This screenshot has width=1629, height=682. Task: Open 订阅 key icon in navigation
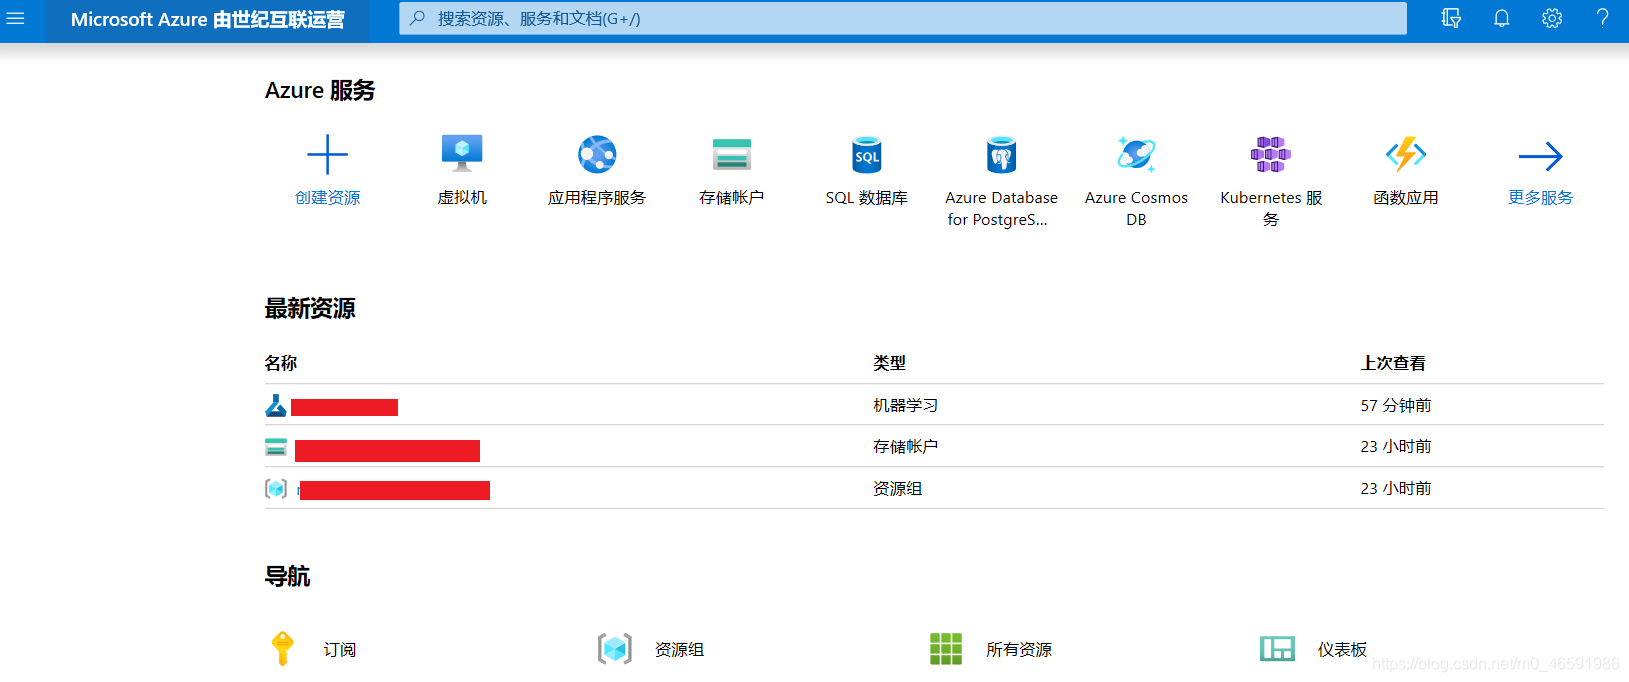pyautogui.click(x=283, y=649)
